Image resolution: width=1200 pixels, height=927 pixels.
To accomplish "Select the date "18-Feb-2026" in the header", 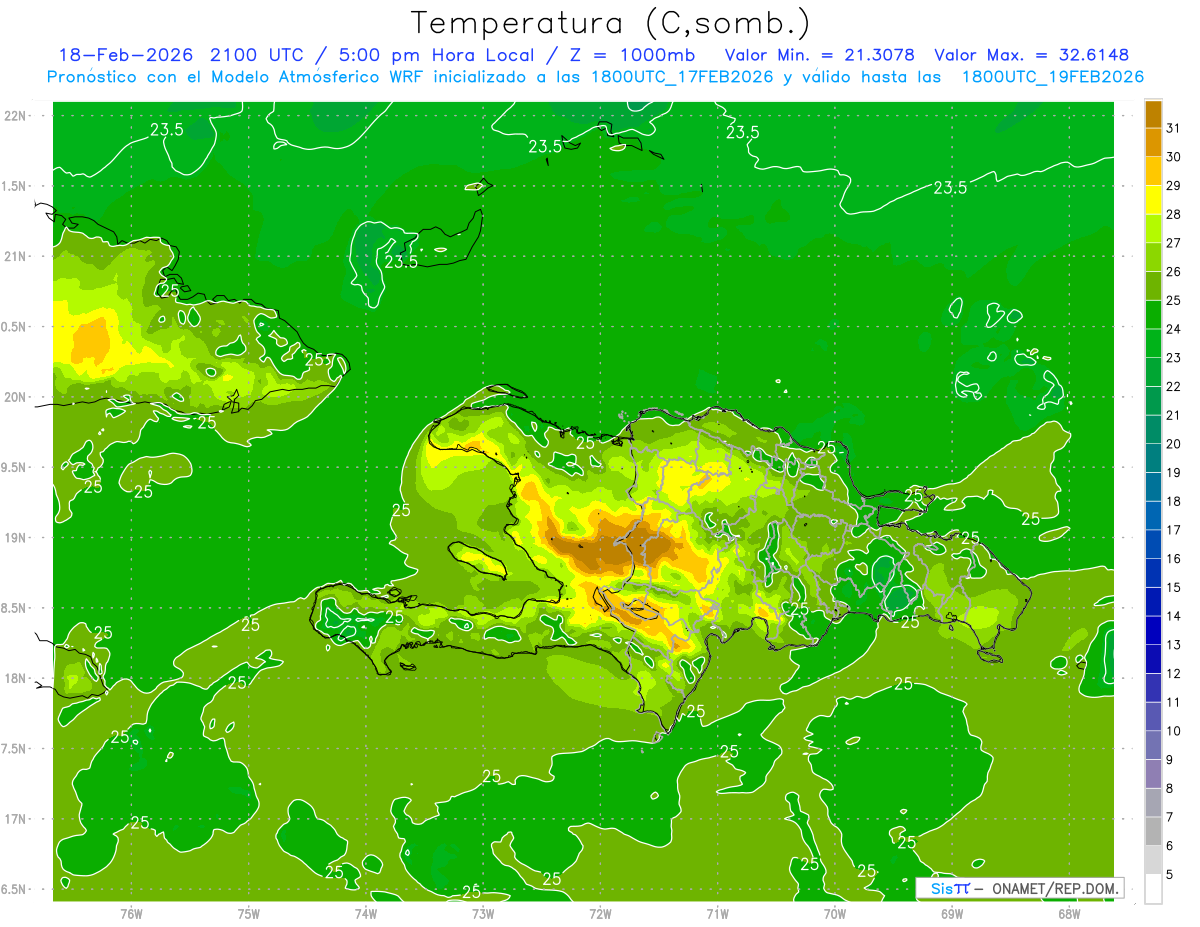I will [x=125, y=55].
